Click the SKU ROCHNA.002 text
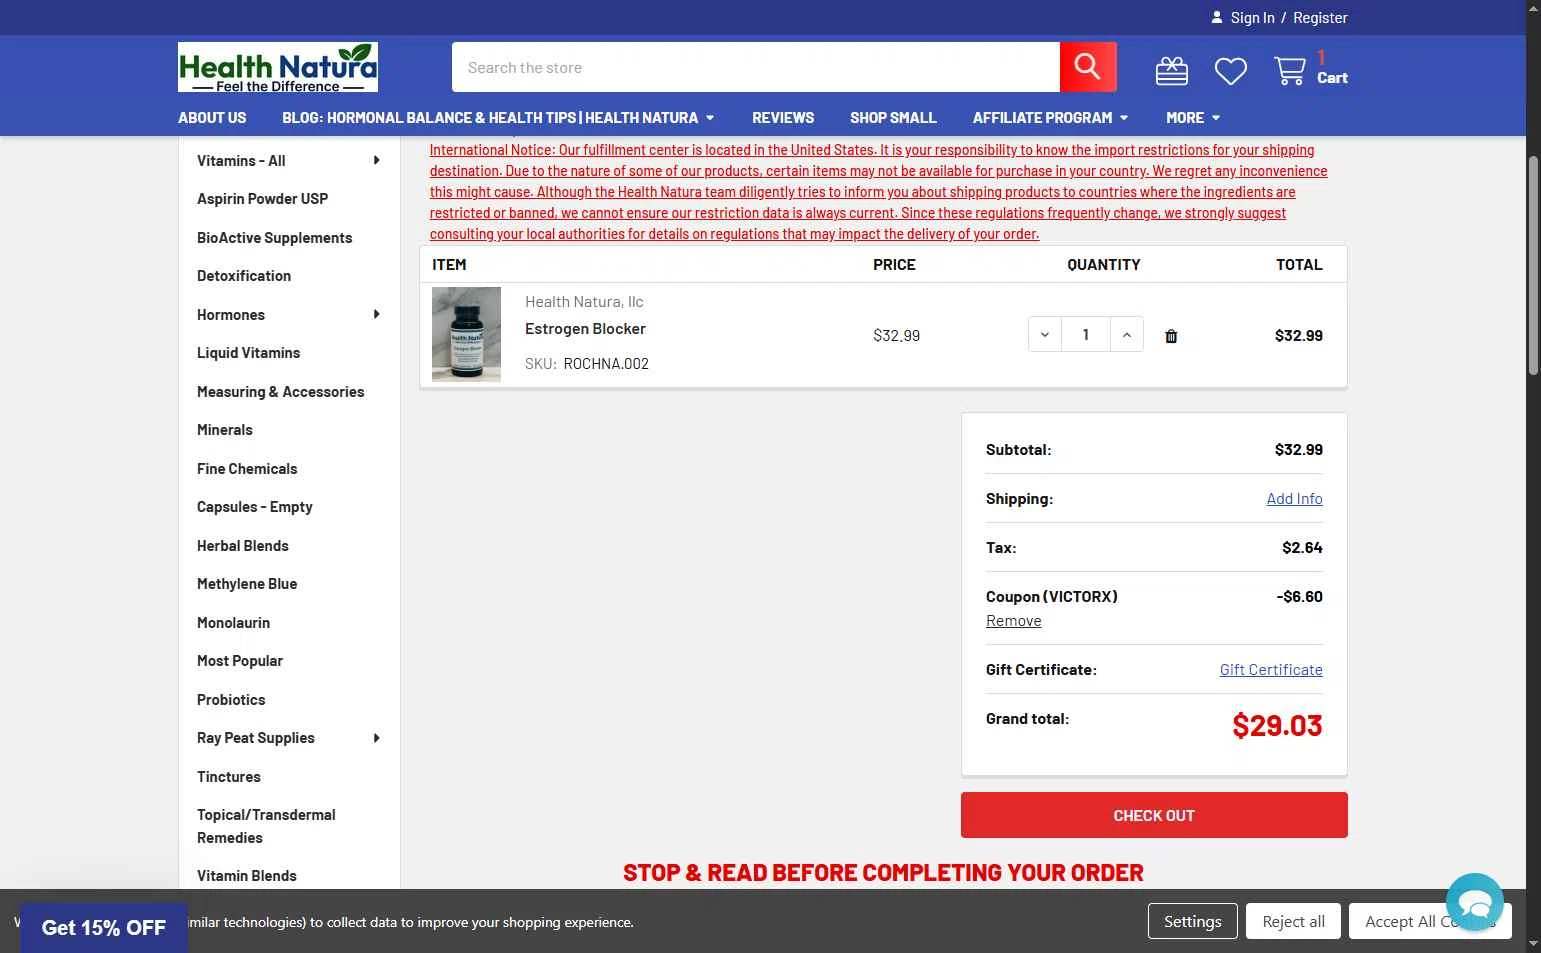 pyautogui.click(x=587, y=363)
